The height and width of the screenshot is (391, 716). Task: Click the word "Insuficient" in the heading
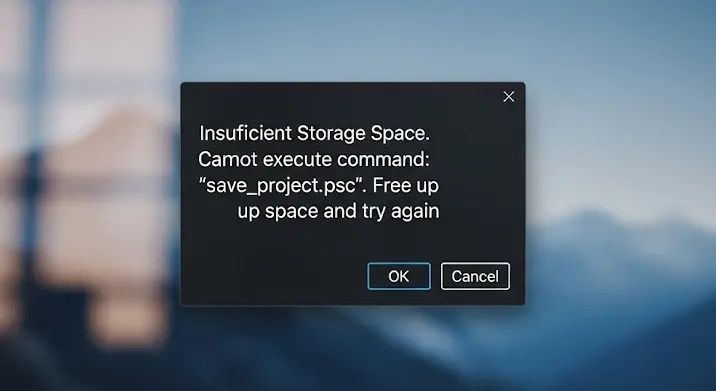246,133
